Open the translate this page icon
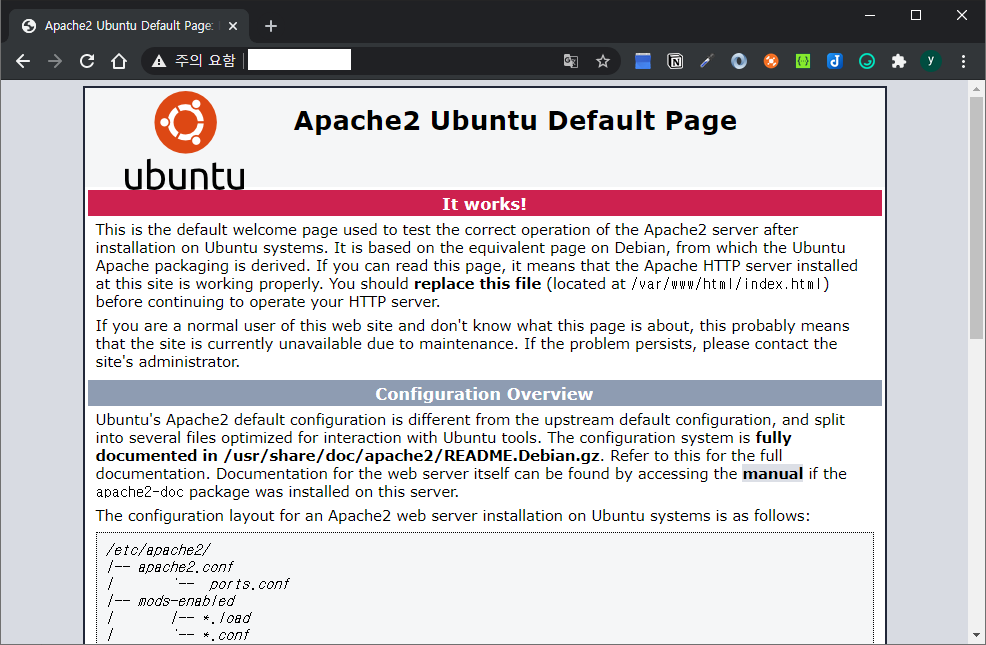This screenshot has height=645, width=986. (570, 61)
